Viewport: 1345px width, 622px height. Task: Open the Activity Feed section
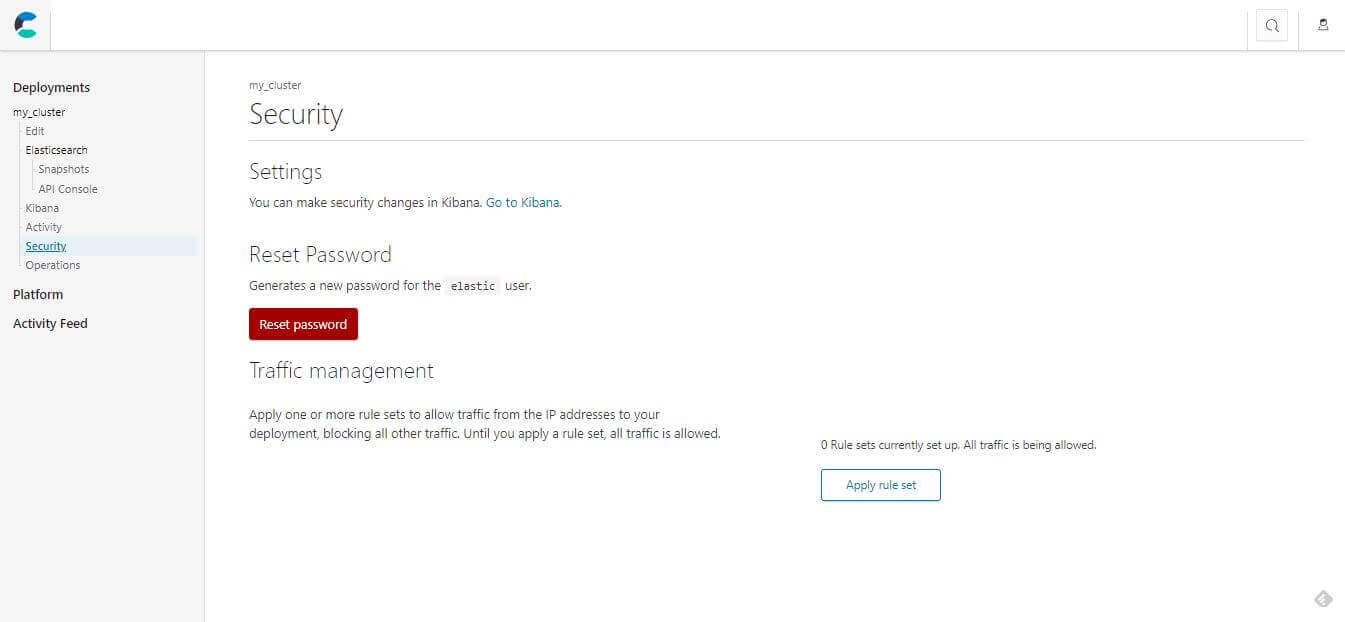tap(50, 324)
